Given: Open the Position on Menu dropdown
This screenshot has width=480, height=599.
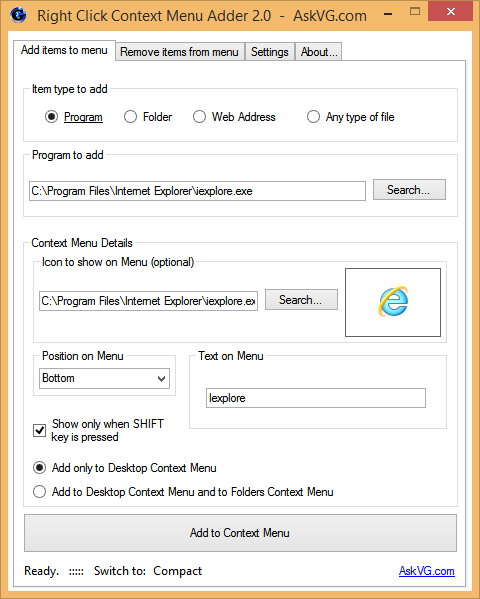Looking at the screenshot, I should pos(104,378).
